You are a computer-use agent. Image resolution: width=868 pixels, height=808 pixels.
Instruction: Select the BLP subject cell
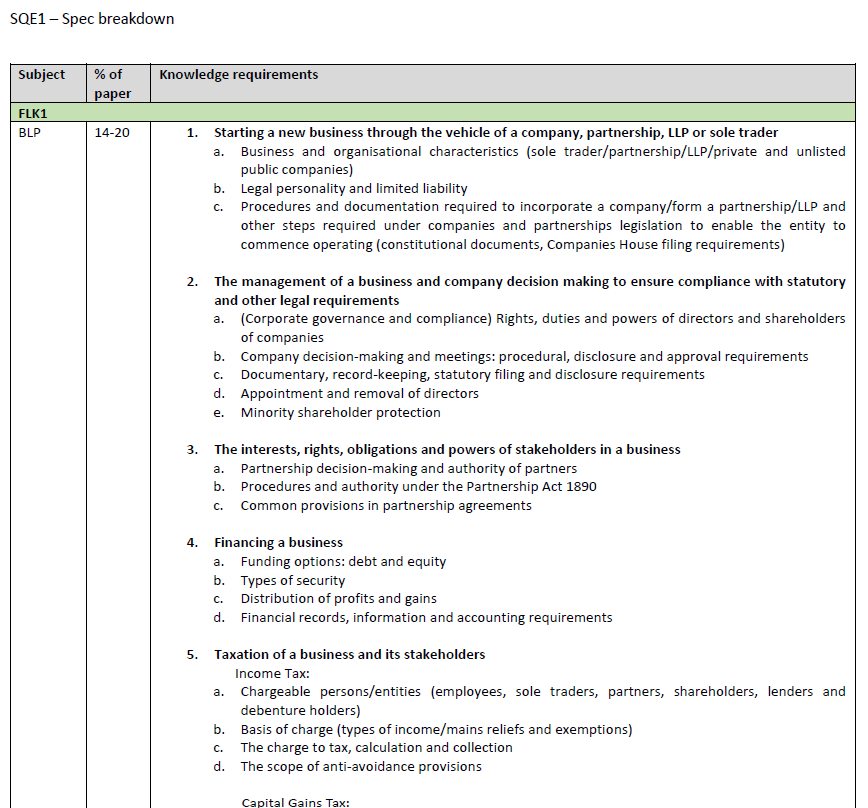click(29, 133)
